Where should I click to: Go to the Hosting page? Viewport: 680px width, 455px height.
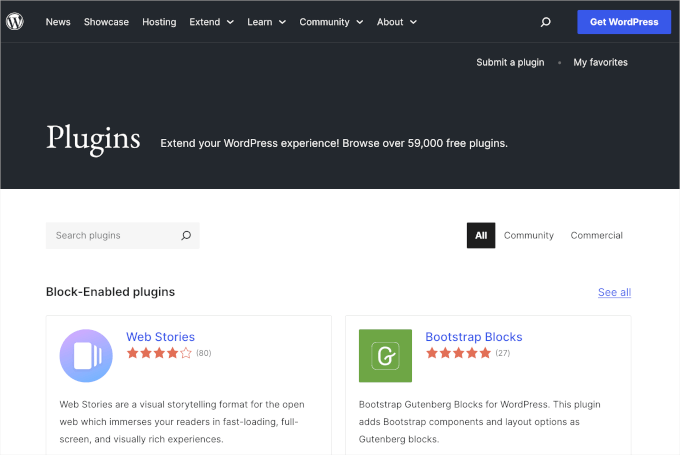pos(159,22)
